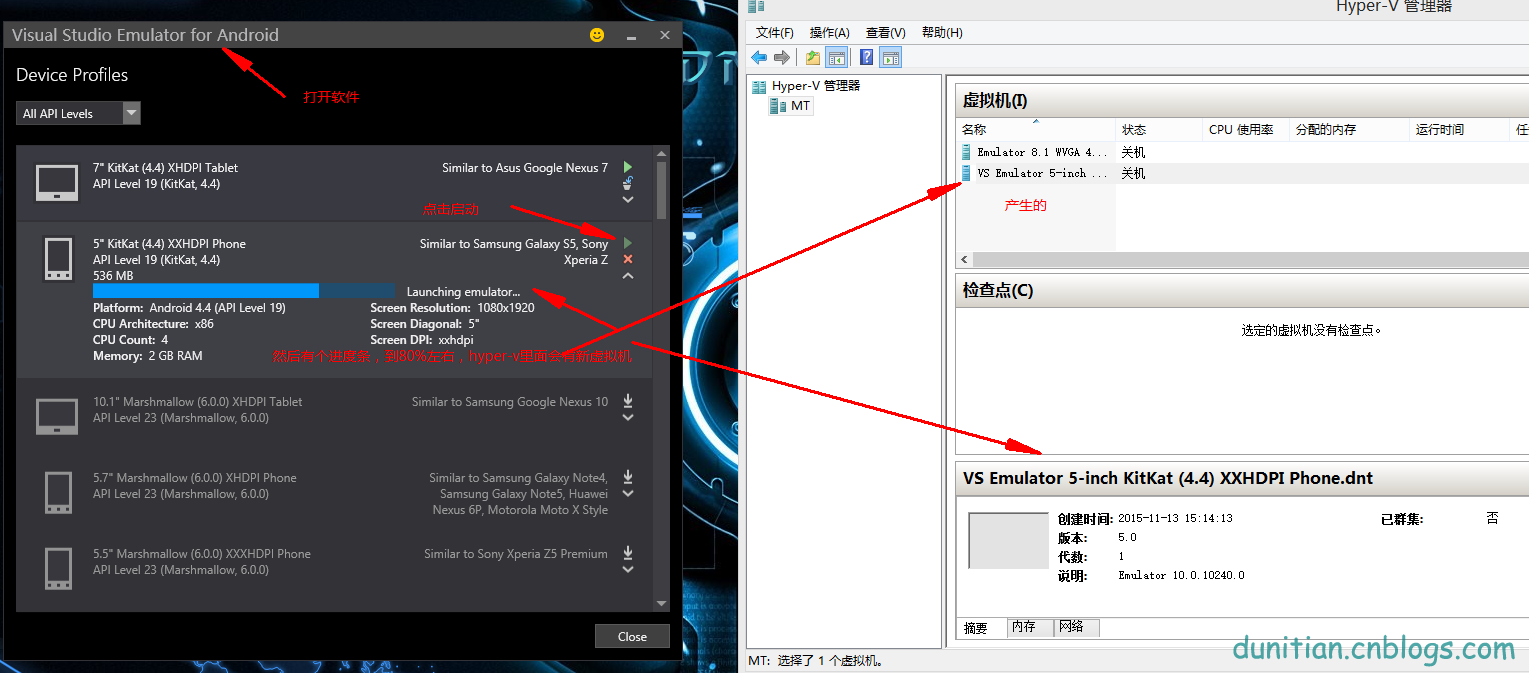Collapse the 5" KitKat XXHDPI Phone details
This screenshot has width=1529, height=673.
point(627,276)
